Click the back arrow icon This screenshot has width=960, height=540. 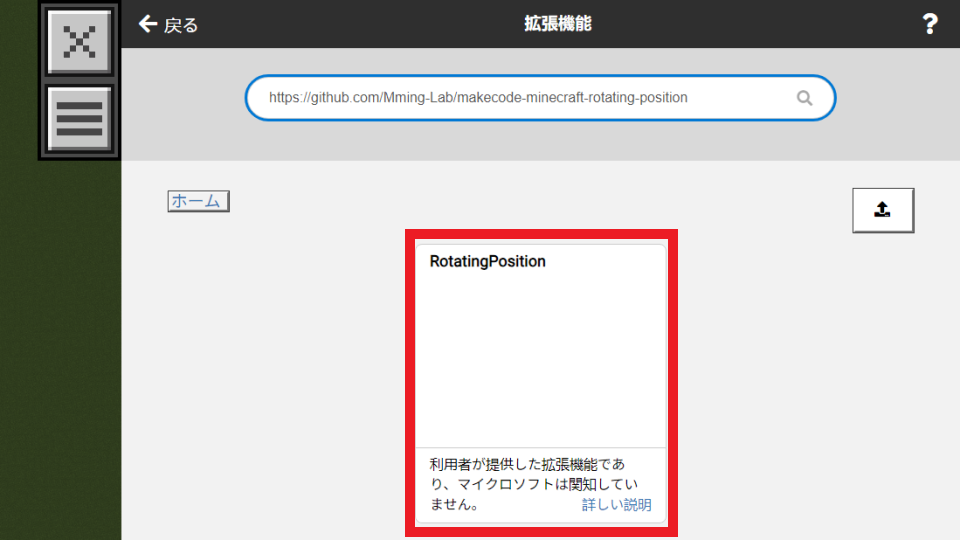(148, 24)
